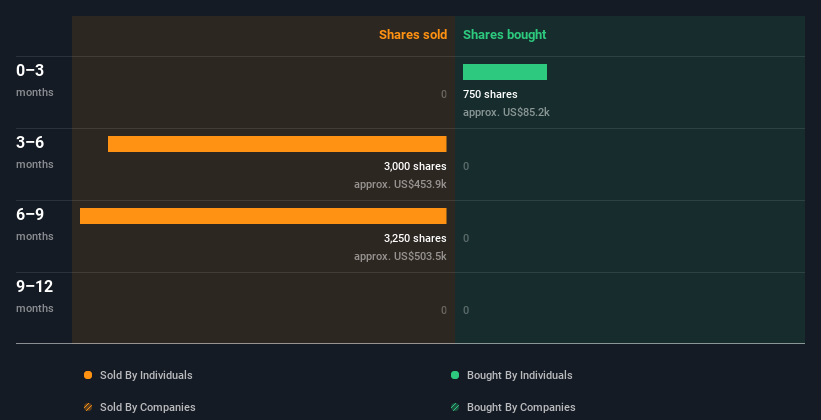Click the orange 3,250 shares sold bar
Image resolution: width=821 pixels, height=420 pixels.
(263, 216)
